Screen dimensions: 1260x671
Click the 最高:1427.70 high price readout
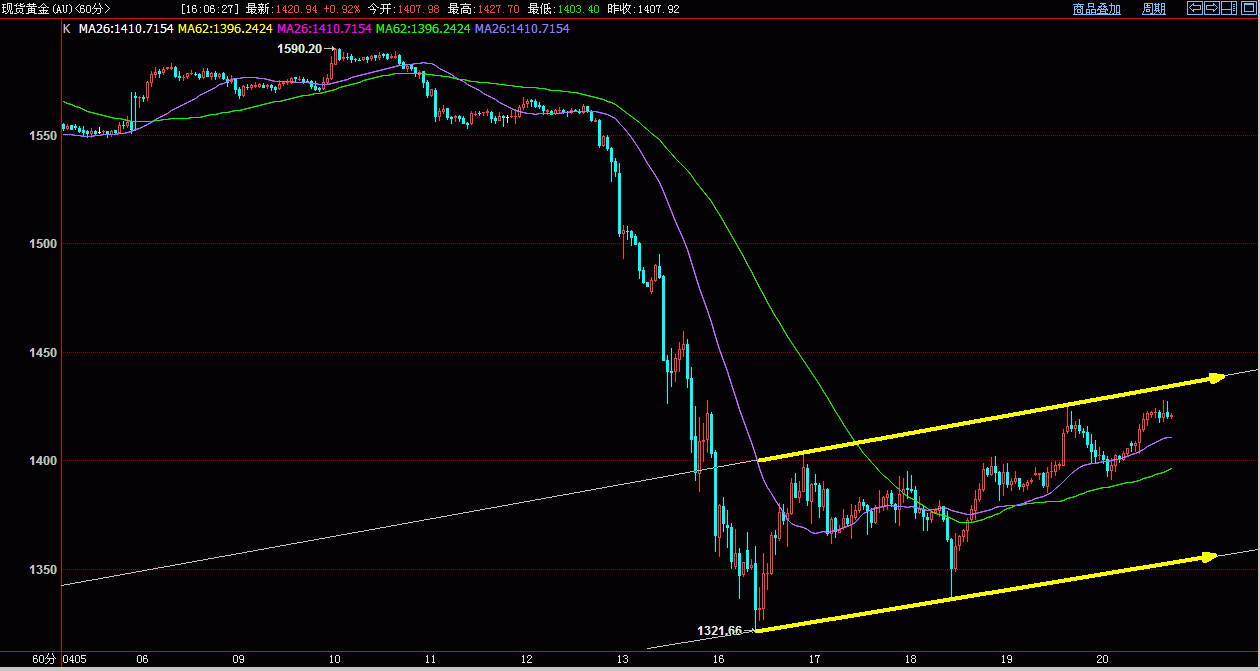(482, 9)
